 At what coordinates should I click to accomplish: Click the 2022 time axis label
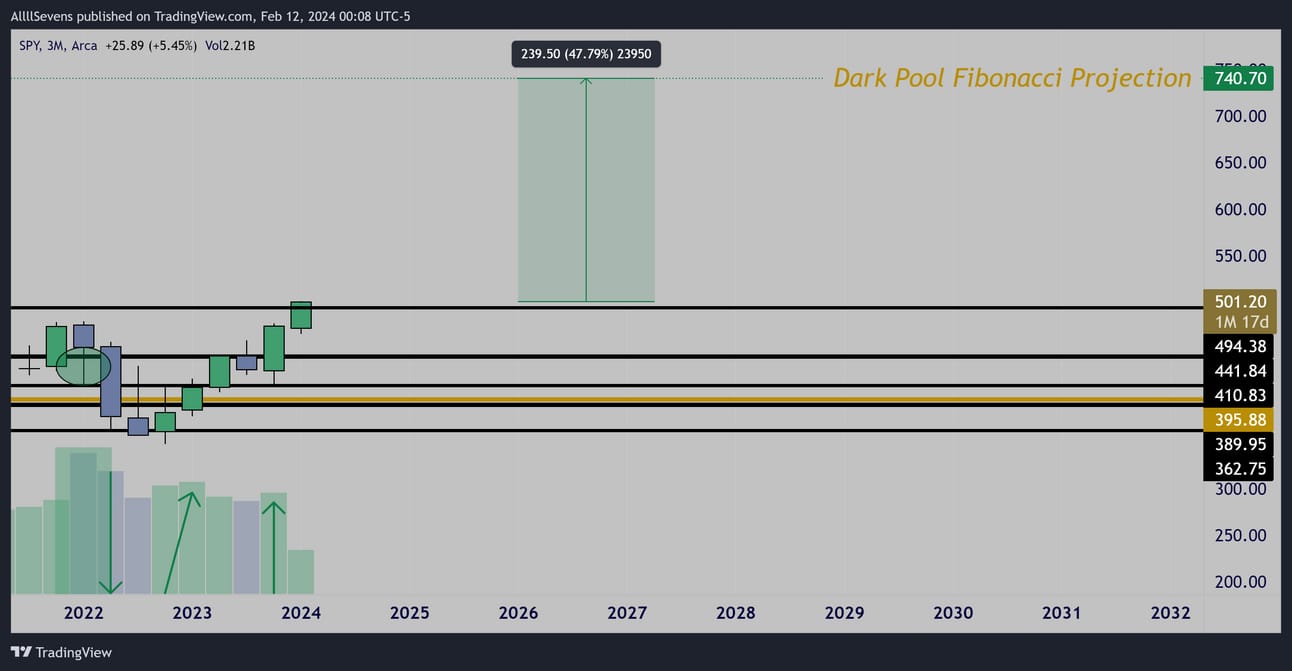tap(84, 613)
